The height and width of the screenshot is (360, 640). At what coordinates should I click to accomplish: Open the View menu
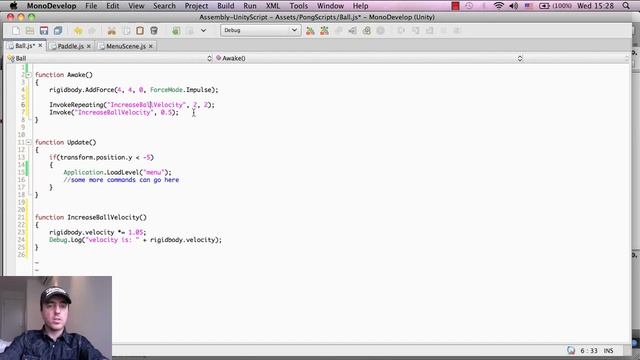point(136,6)
